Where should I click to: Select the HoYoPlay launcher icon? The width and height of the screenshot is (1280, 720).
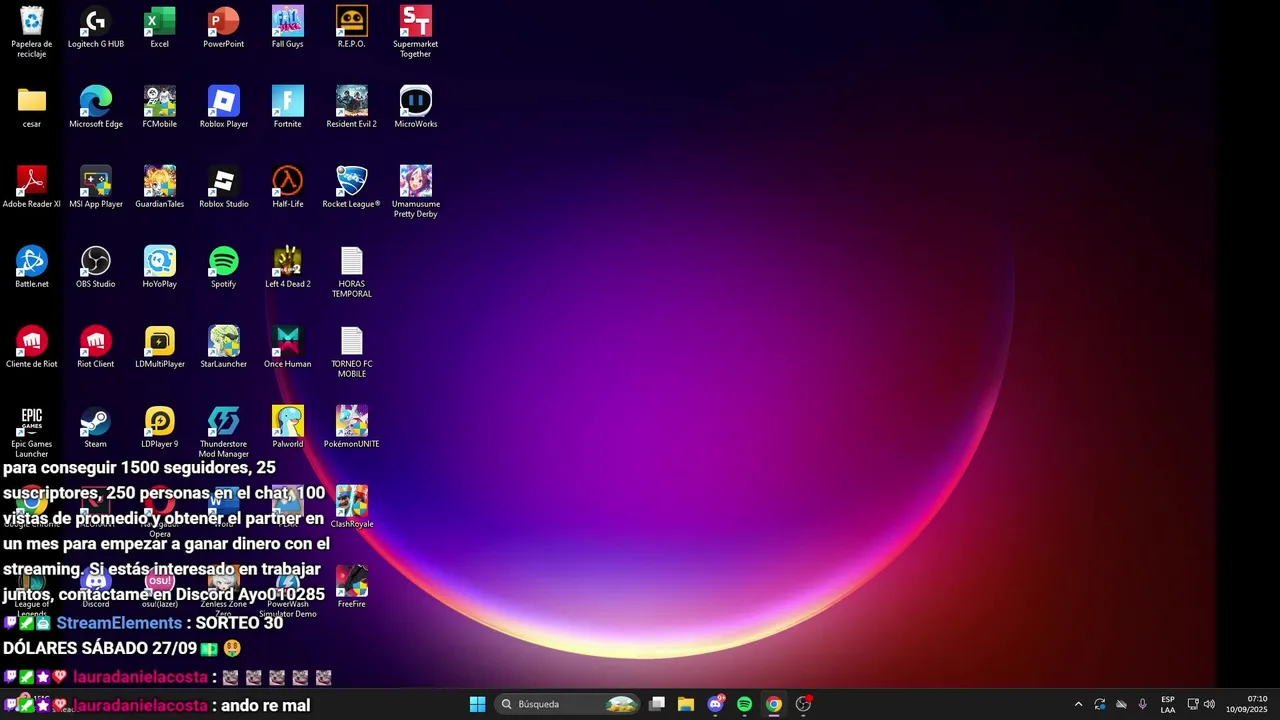click(x=160, y=268)
